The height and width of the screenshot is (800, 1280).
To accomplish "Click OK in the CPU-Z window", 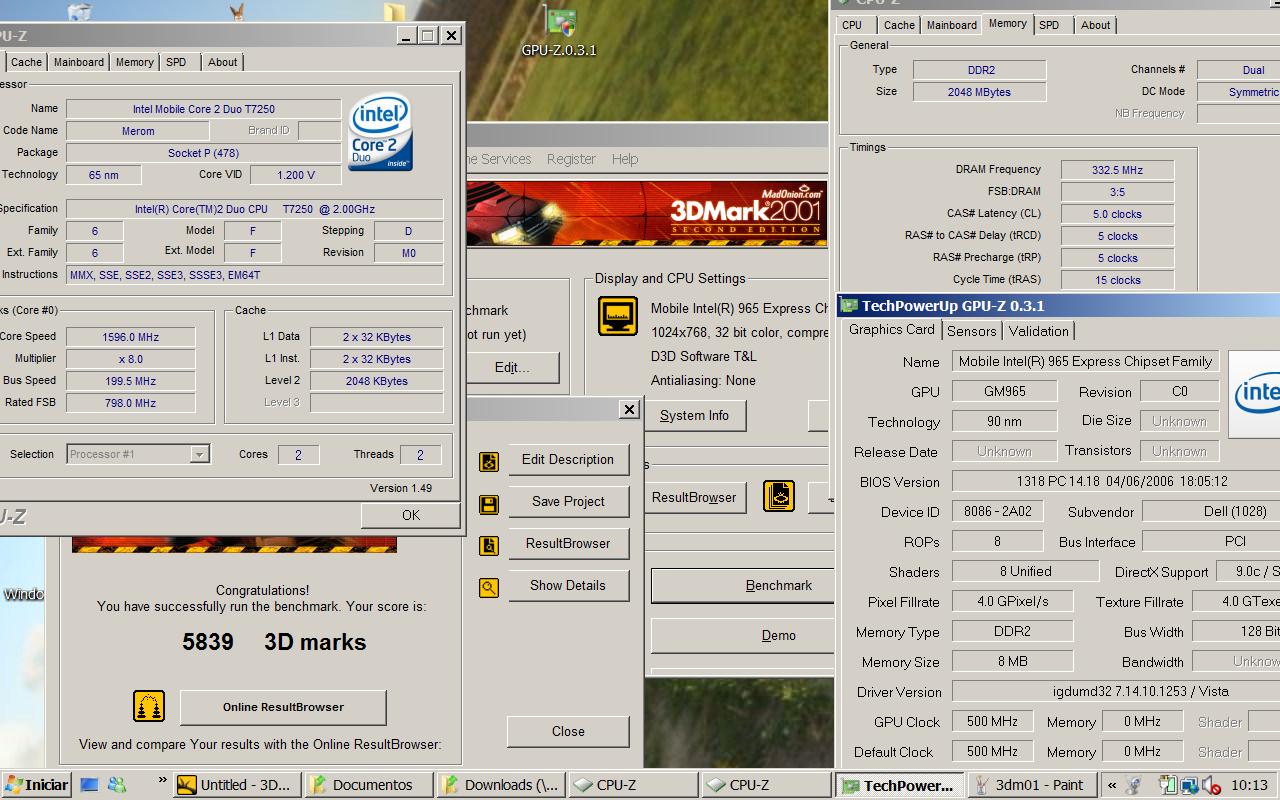I will click(x=411, y=515).
